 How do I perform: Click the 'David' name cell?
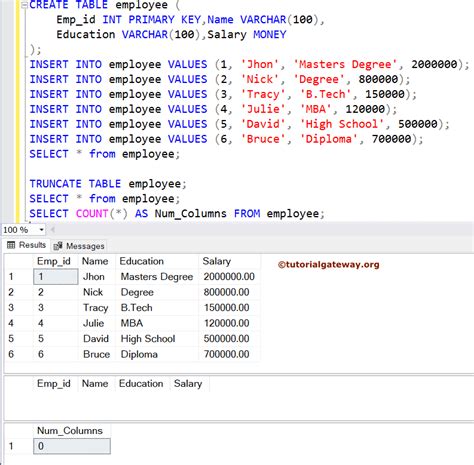[97, 339]
